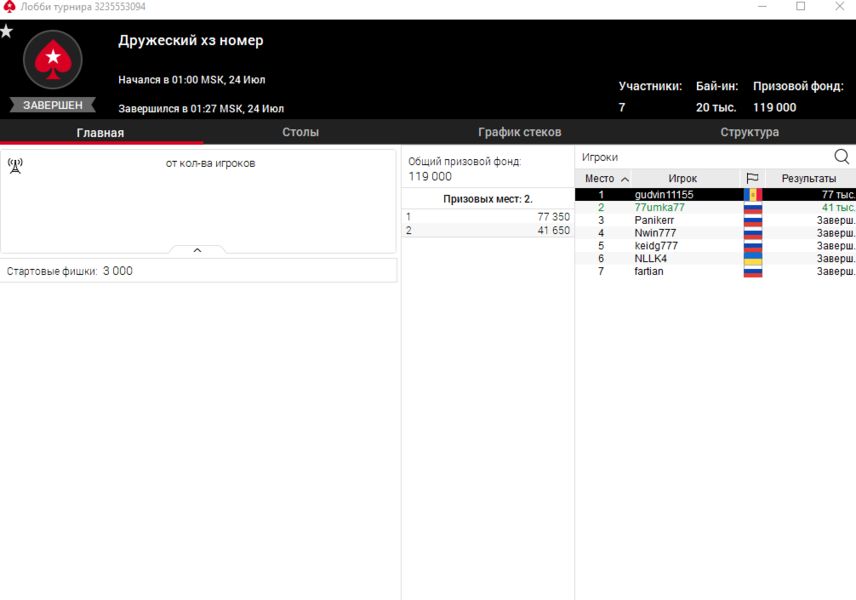856x600 pixels.
Task: Click the flag next to gudvin11155
Action: (752, 194)
